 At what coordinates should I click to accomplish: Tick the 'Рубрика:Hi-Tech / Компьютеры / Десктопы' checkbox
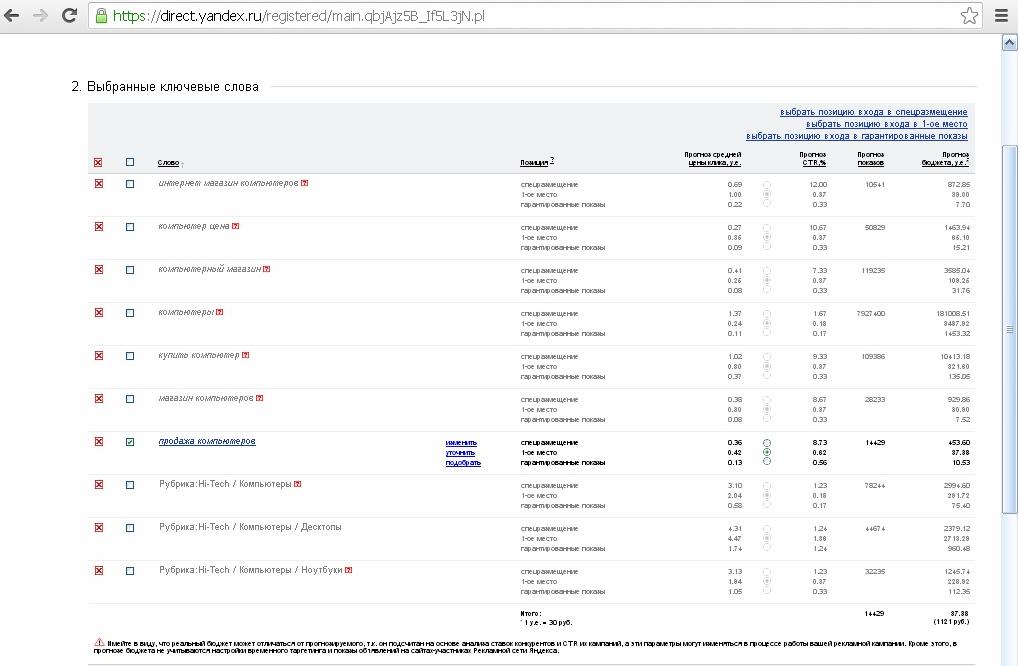pos(130,528)
